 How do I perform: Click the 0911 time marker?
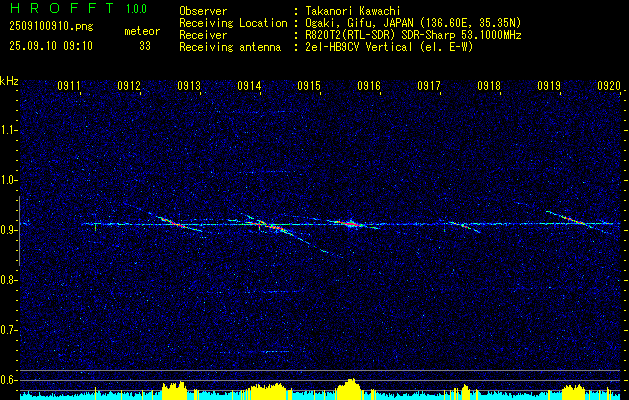tap(69, 85)
